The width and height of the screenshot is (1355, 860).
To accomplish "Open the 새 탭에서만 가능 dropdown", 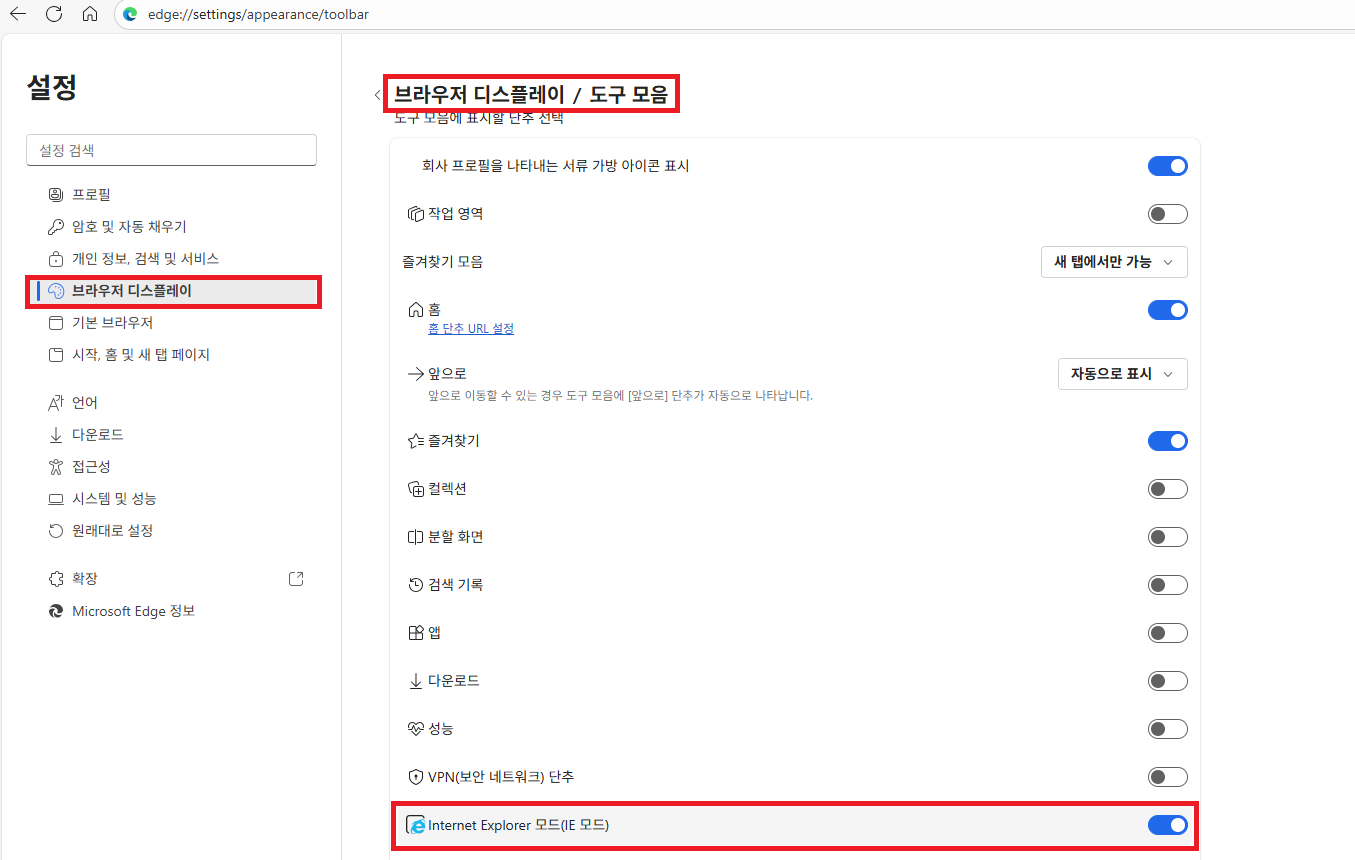I will click(x=1114, y=262).
